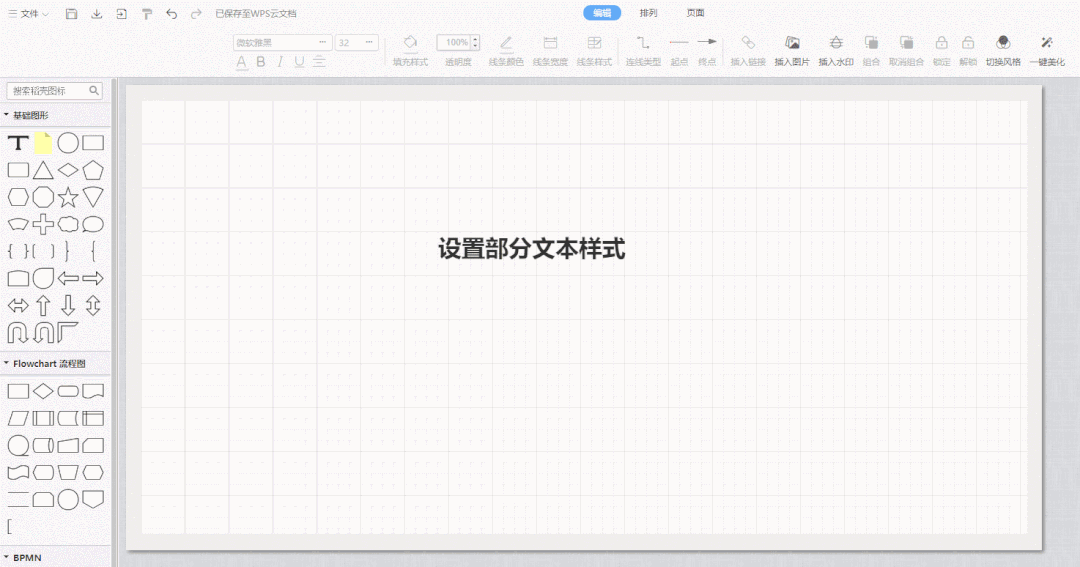Open the 终点 line end style dropdown
This screenshot has height=567, width=1080.
[707, 50]
